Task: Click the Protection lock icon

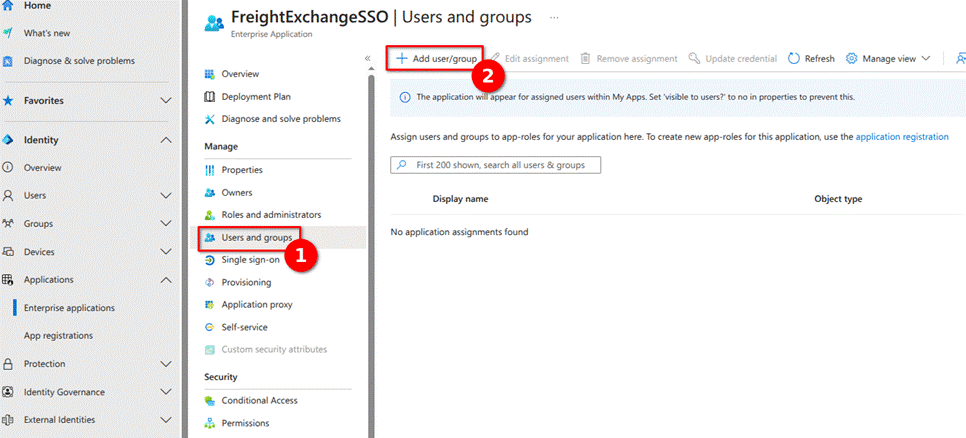Action: pyautogui.click(x=8, y=364)
